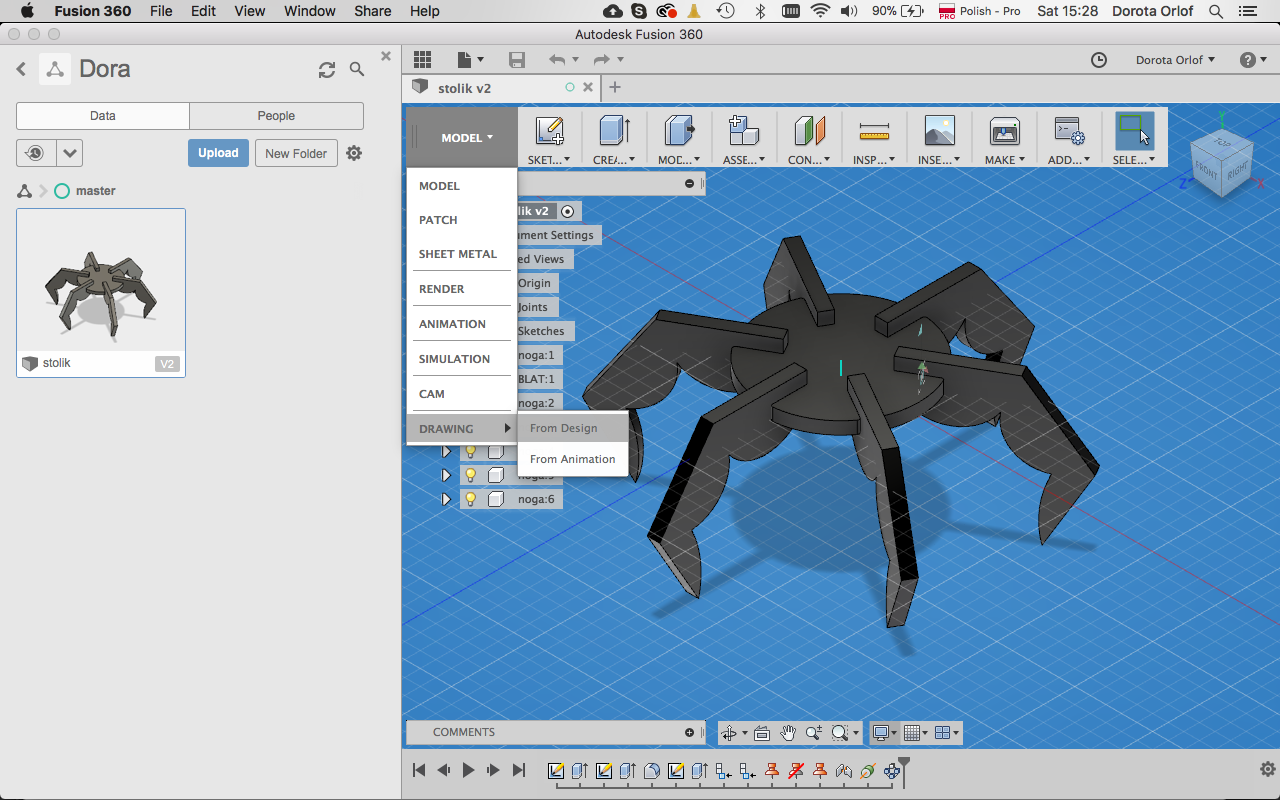Toggle the stolik v2 activate radio button

(x=568, y=211)
